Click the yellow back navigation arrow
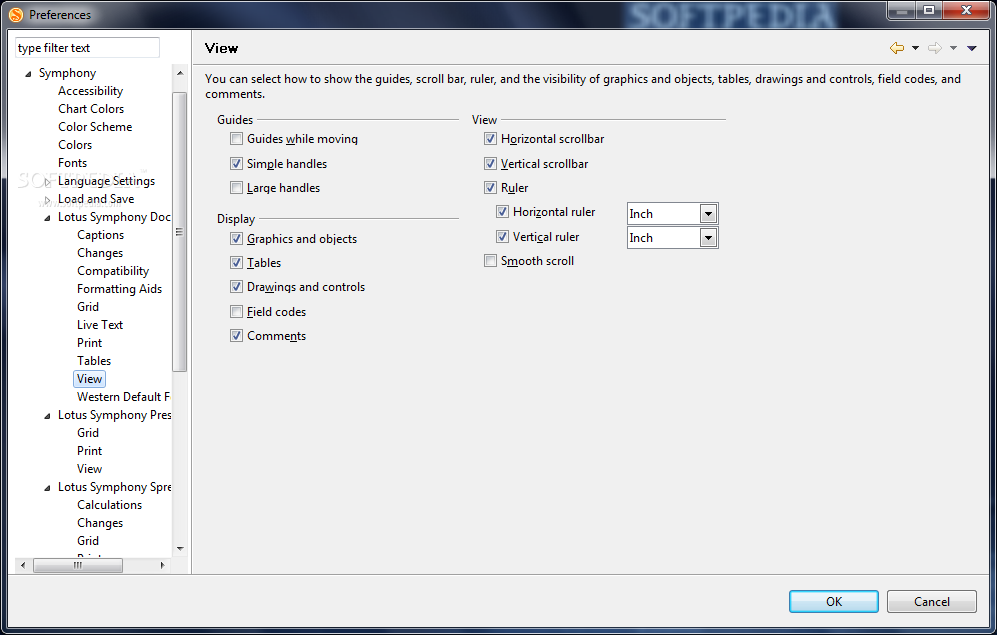 (x=896, y=48)
